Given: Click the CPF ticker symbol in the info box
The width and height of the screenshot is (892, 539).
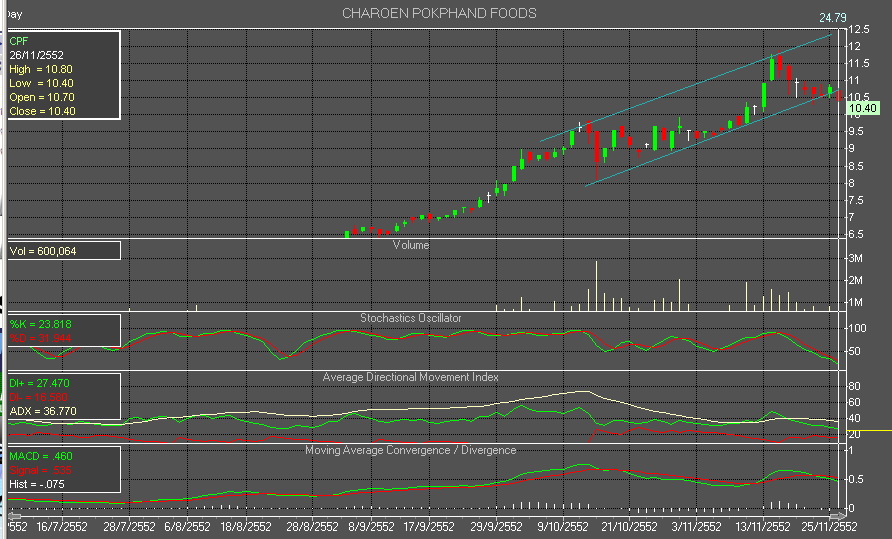Looking at the screenshot, I should (x=19, y=41).
